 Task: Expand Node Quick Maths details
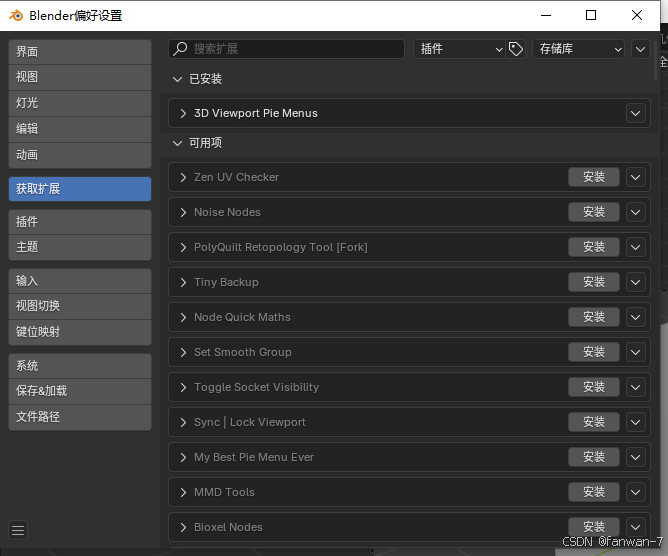pos(183,317)
